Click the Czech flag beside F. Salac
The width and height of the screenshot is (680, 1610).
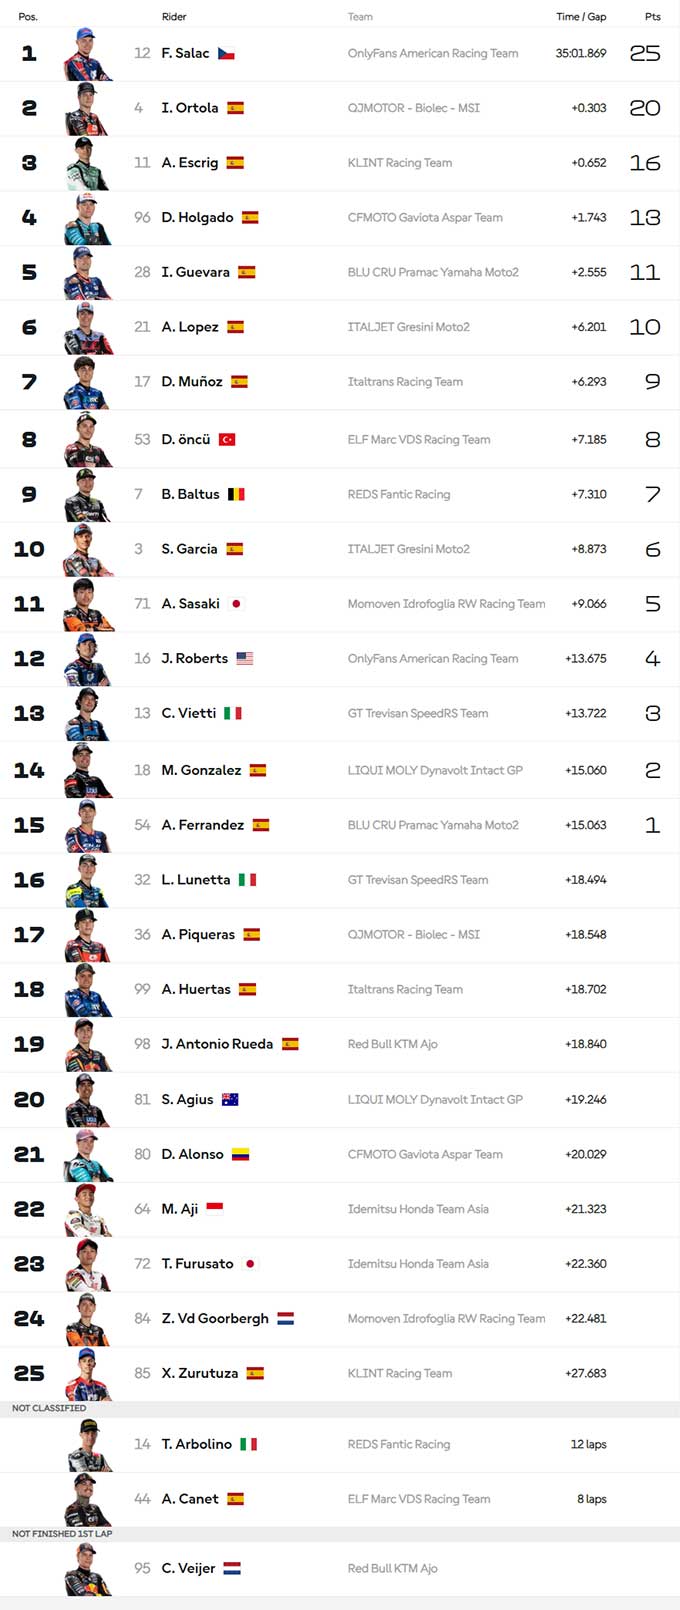pos(226,54)
